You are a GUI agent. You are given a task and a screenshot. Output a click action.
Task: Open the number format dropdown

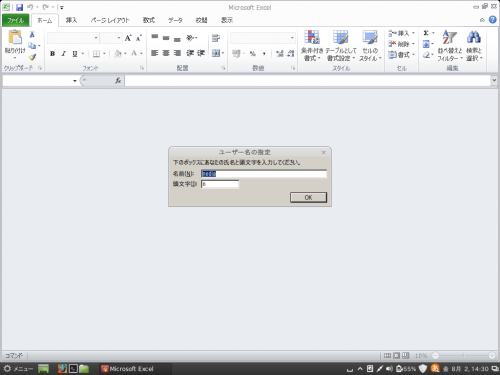pos(292,38)
